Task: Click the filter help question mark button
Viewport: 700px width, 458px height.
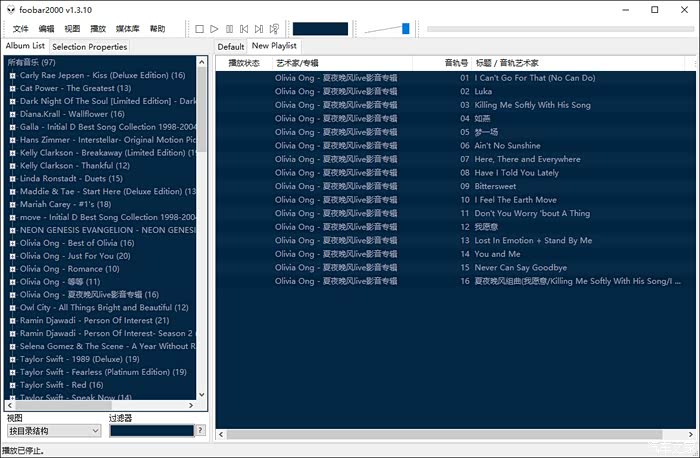Action: click(200, 431)
